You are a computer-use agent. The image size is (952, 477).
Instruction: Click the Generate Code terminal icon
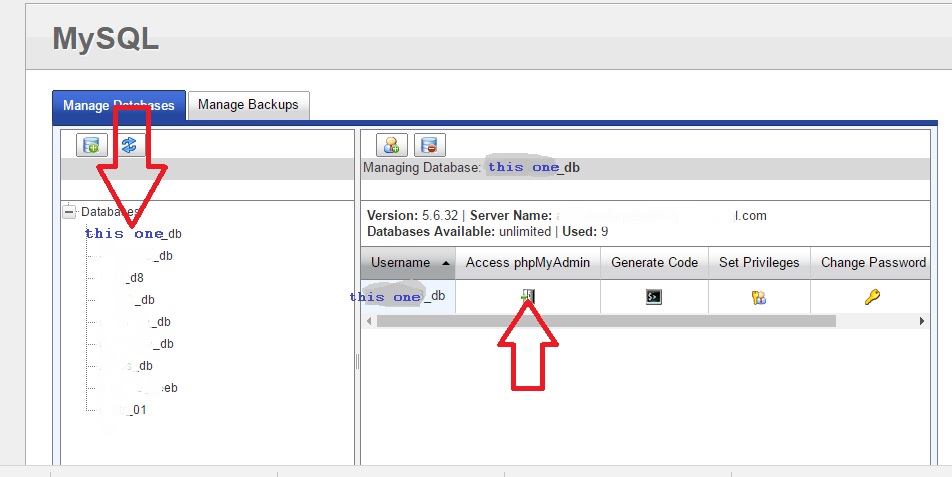coord(654,297)
